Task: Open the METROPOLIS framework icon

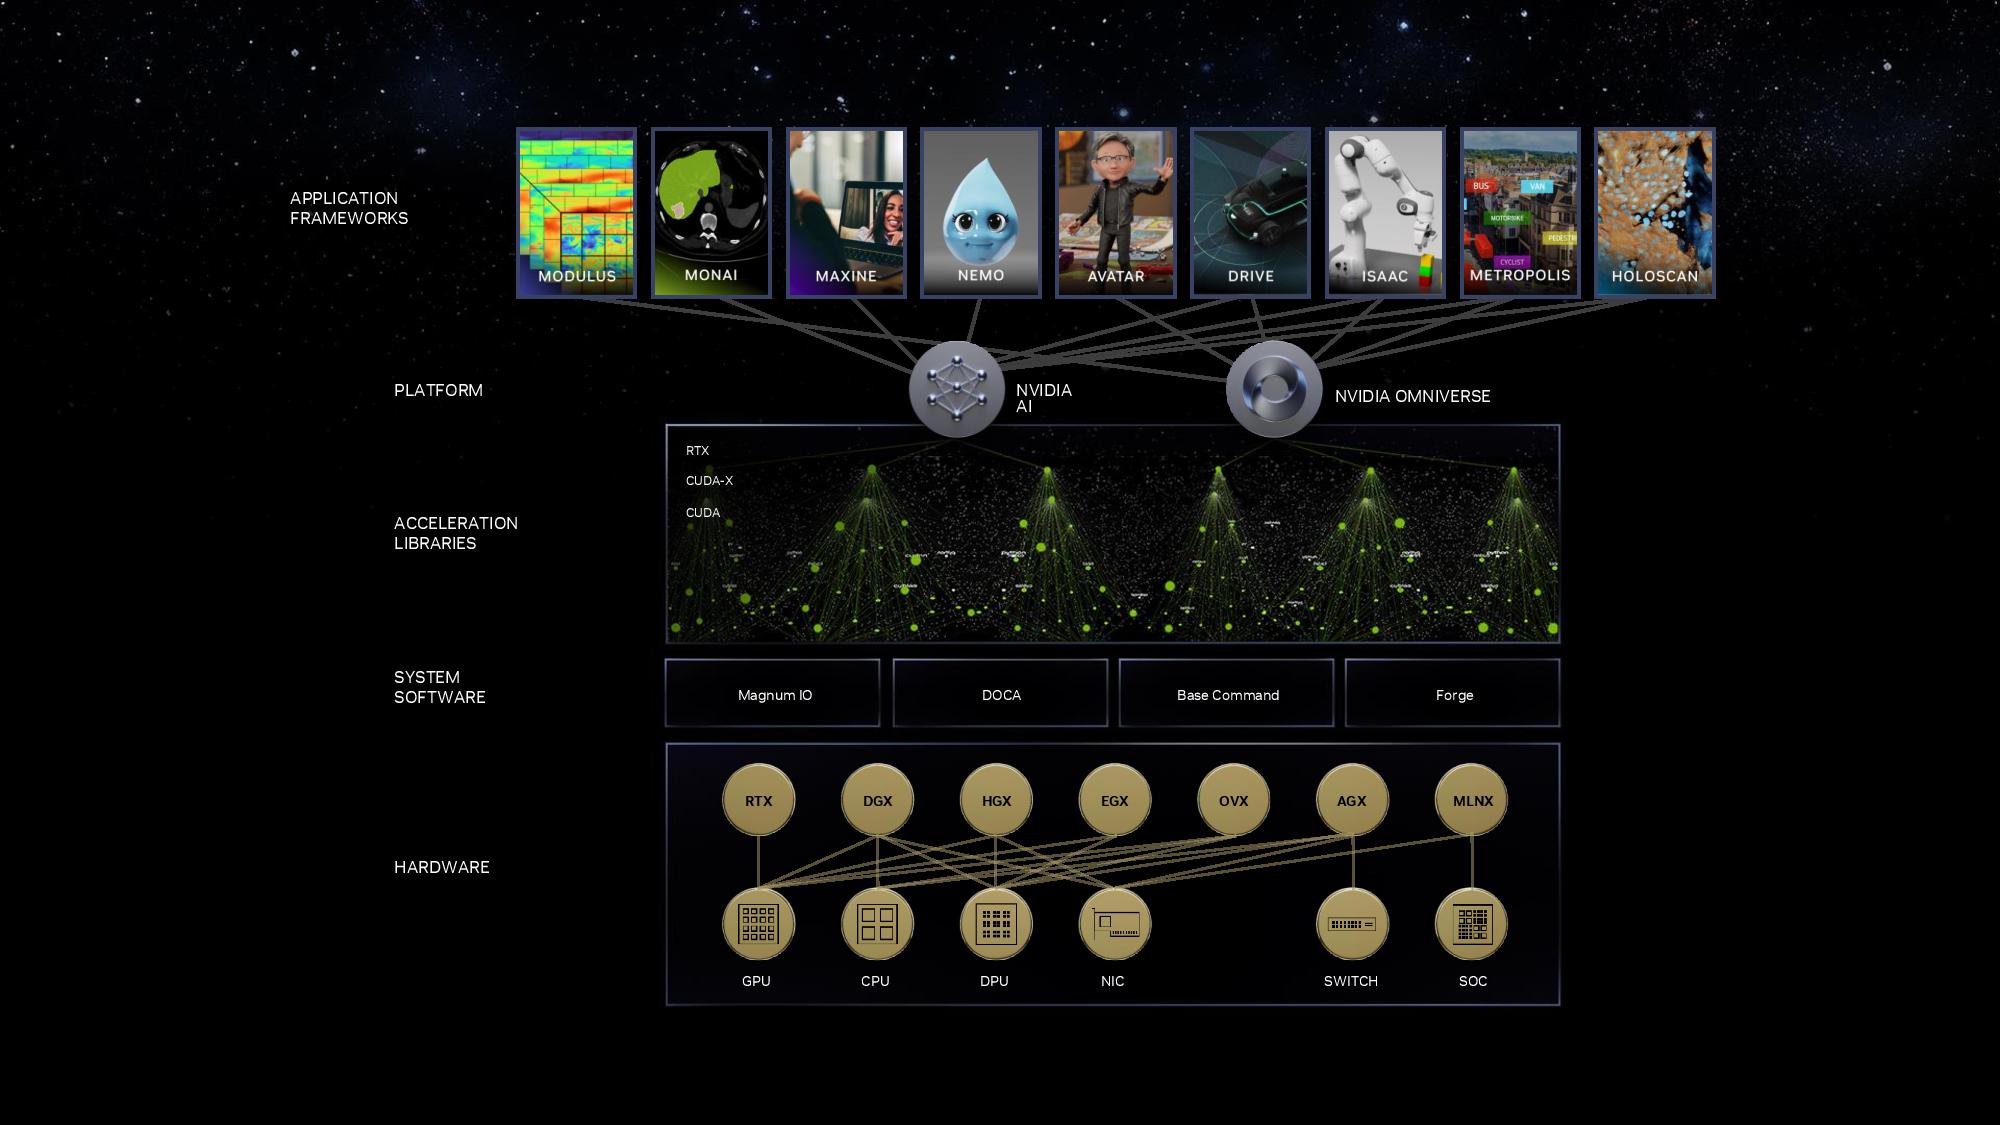Action: tap(1519, 210)
